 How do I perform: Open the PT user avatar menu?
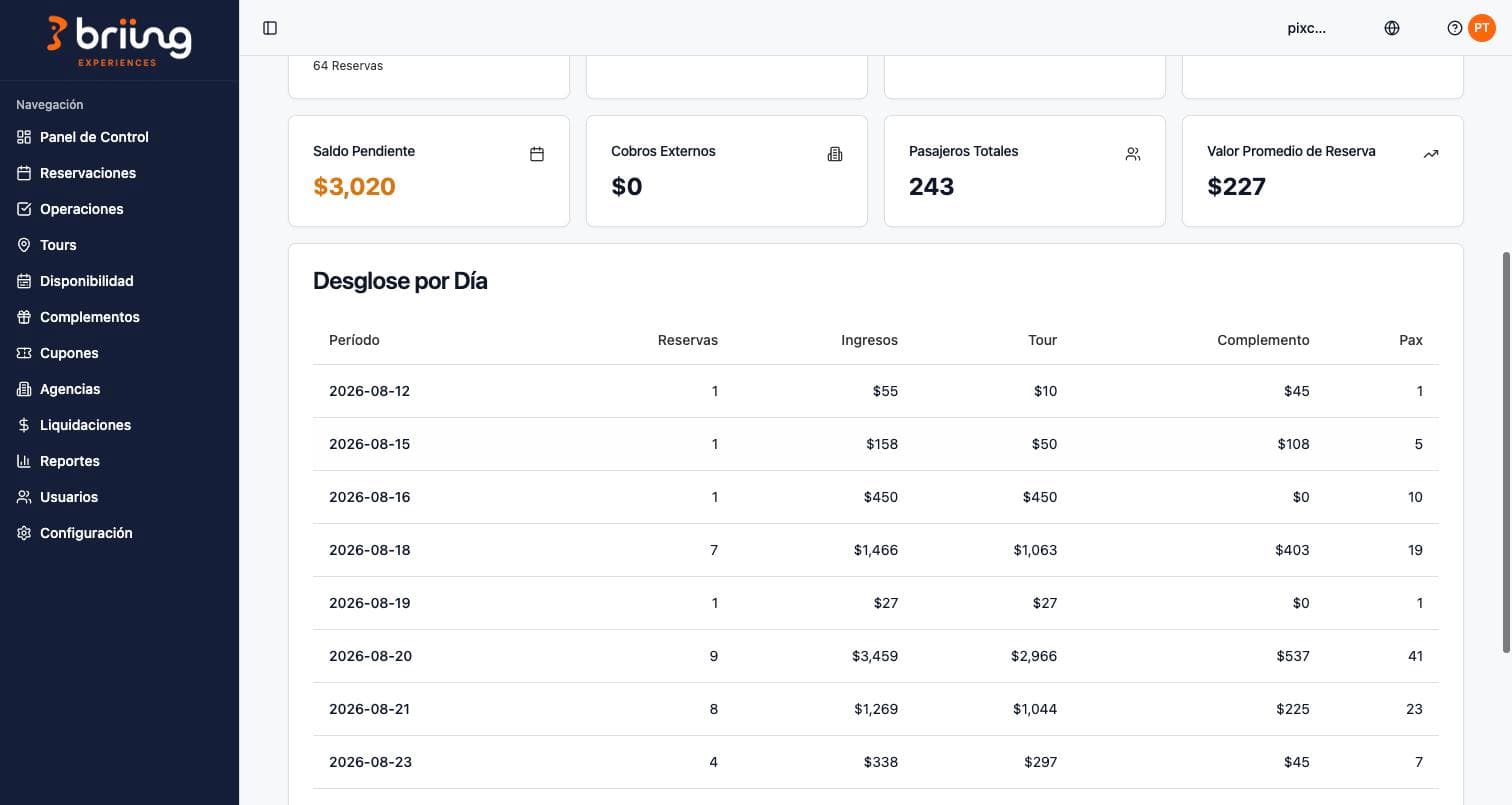pyautogui.click(x=1482, y=28)
